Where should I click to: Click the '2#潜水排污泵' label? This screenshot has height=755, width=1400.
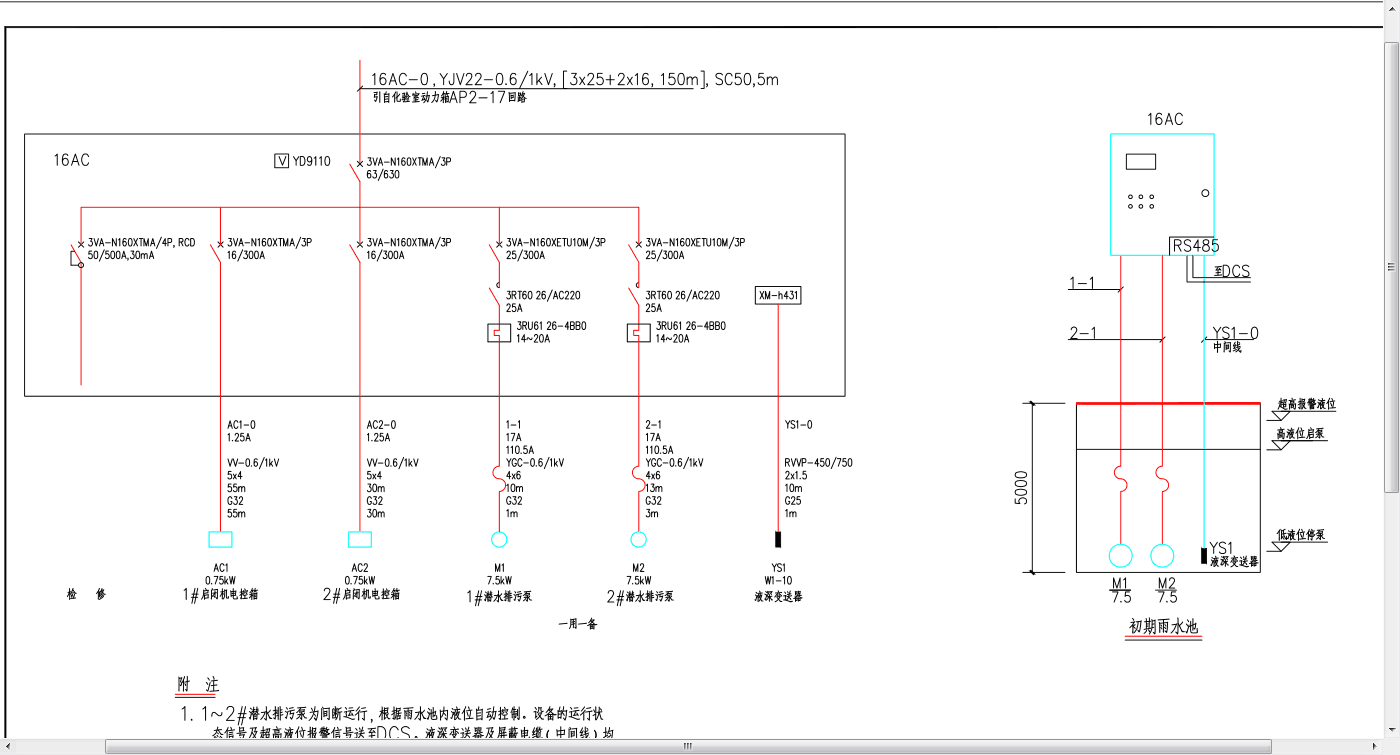[639, 596]
